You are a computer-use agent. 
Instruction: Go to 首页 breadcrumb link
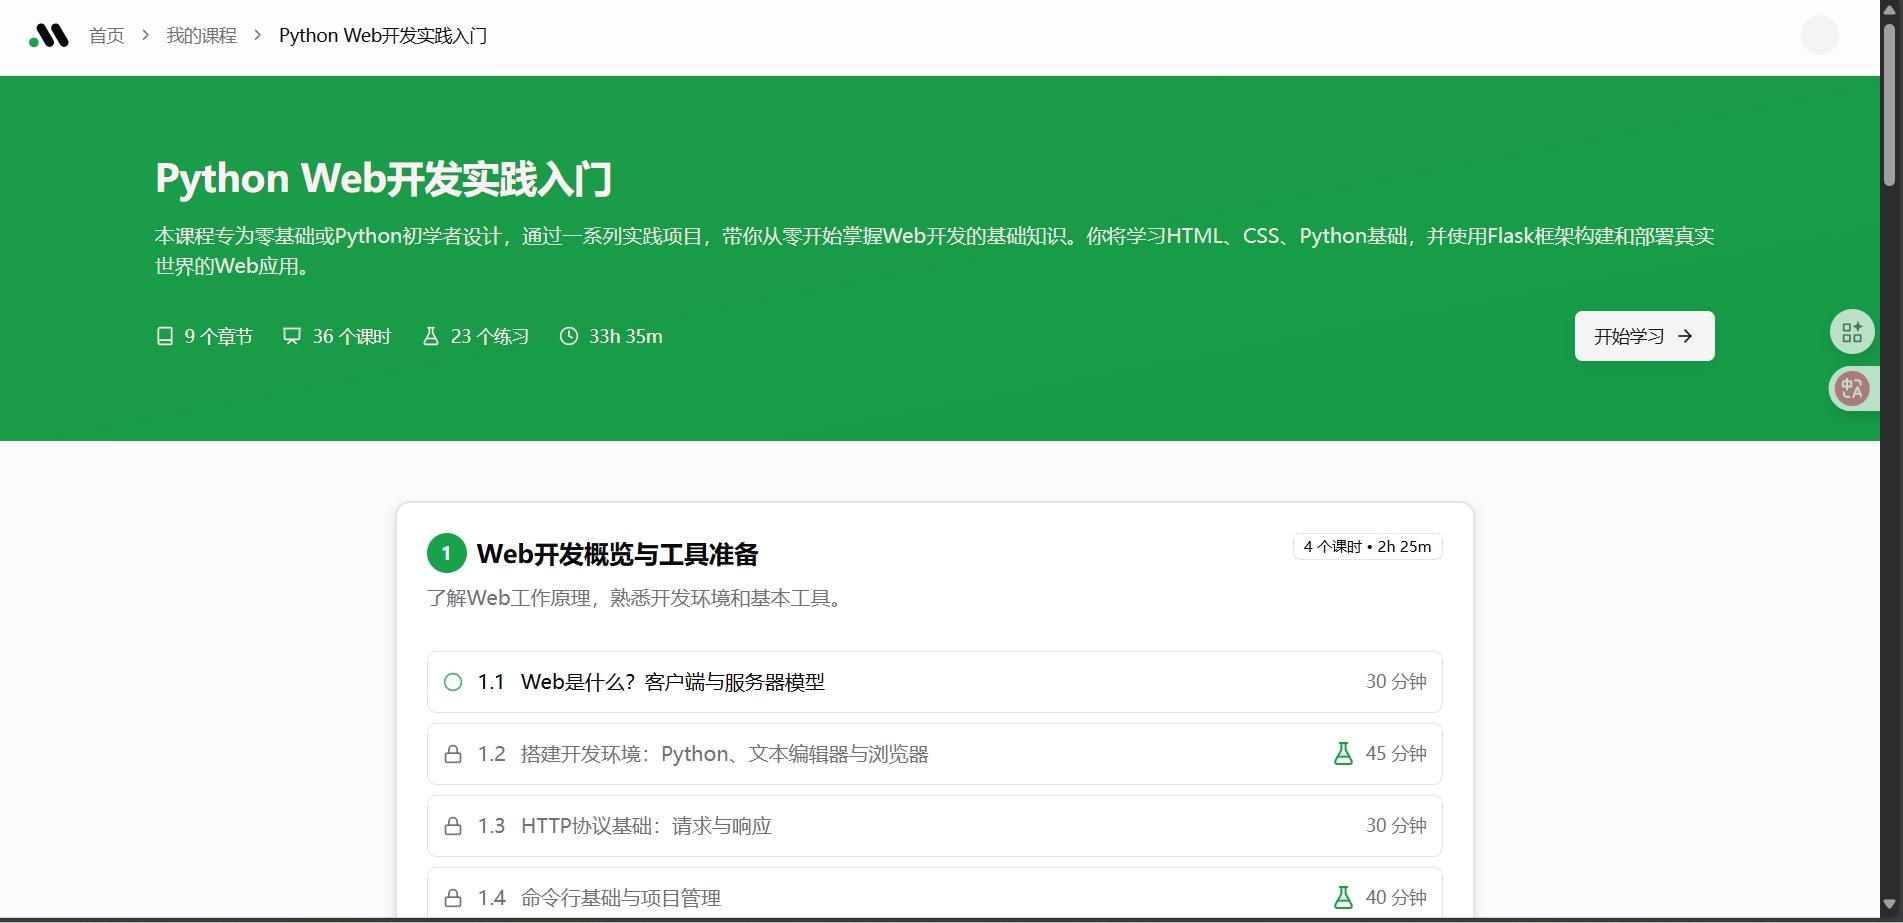107,36
